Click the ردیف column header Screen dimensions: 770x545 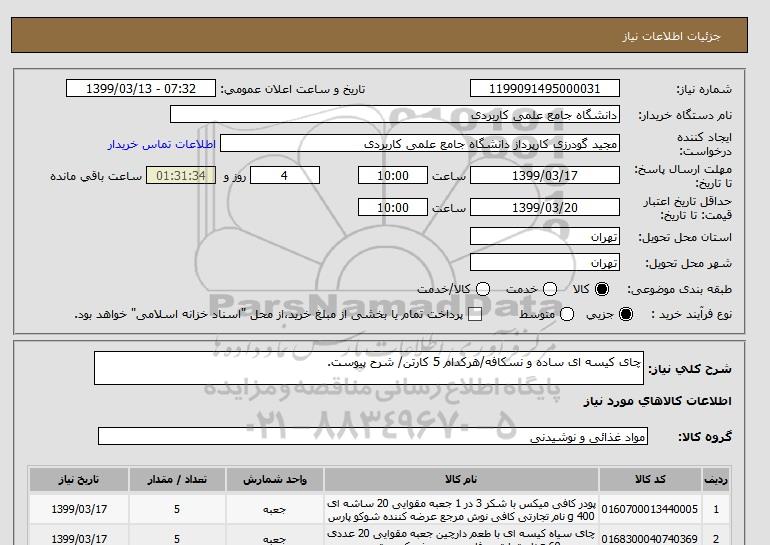pyautogui.click(x=715, y=480)
